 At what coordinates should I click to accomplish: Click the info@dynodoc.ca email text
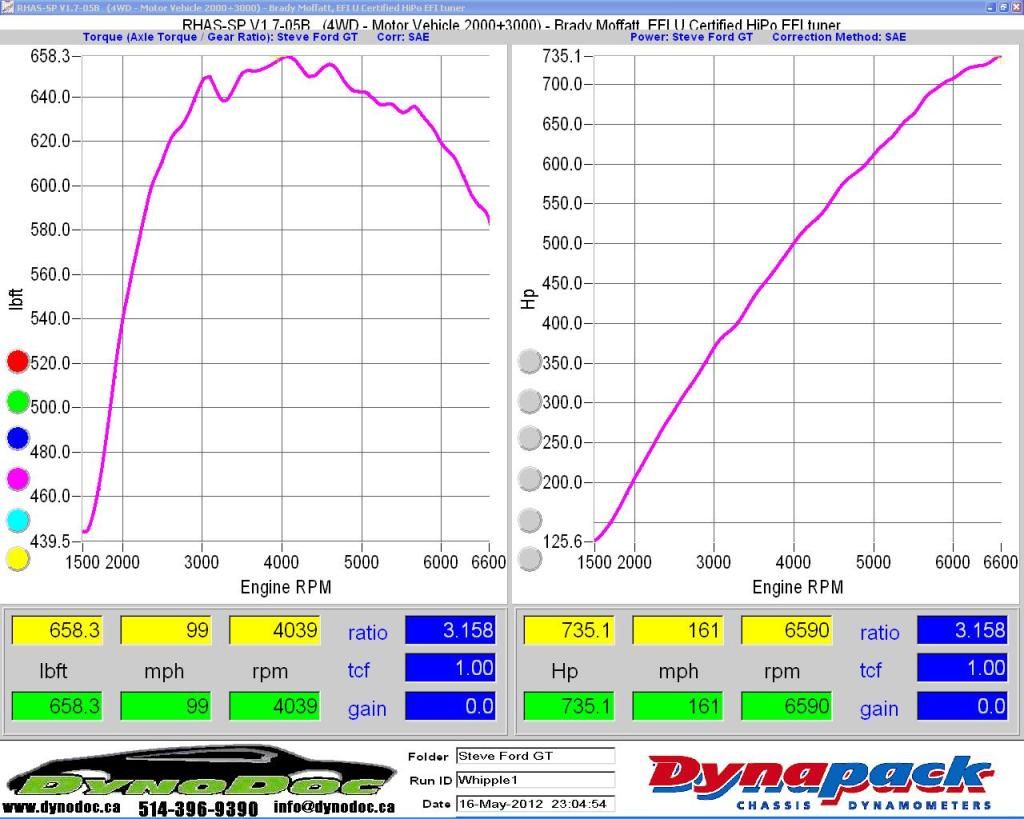334,807
